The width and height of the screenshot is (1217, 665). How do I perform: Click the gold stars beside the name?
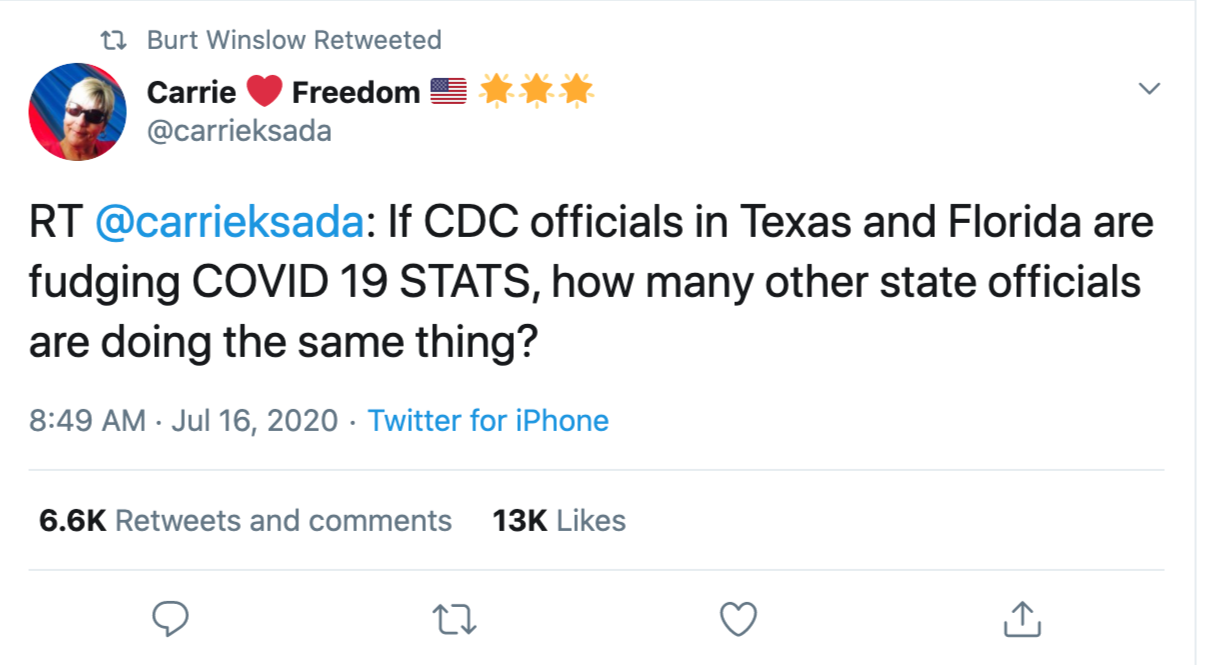[x=536, y=92]
